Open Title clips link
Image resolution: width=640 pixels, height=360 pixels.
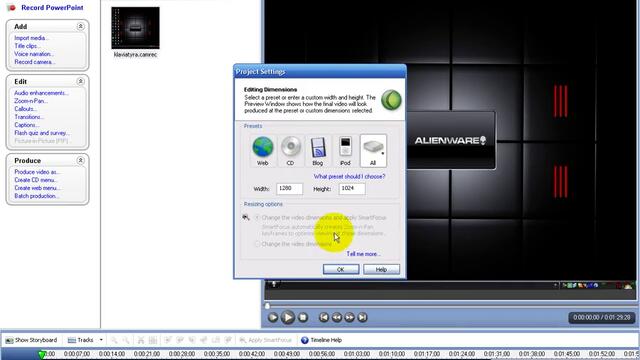[x=27, y=46]
